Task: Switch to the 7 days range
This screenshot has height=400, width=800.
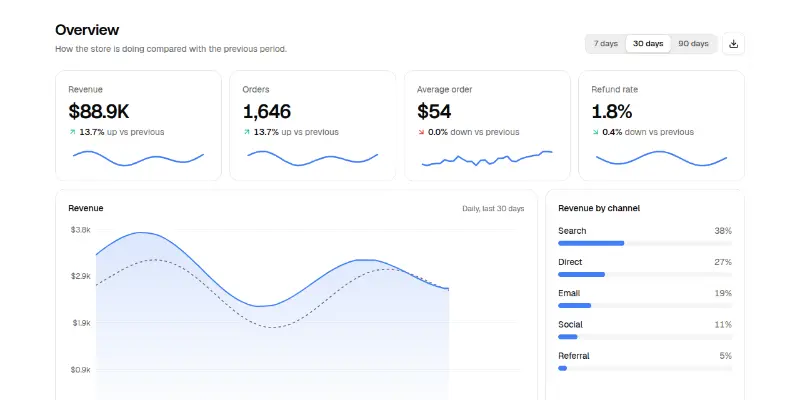Action: coord(606,44)
